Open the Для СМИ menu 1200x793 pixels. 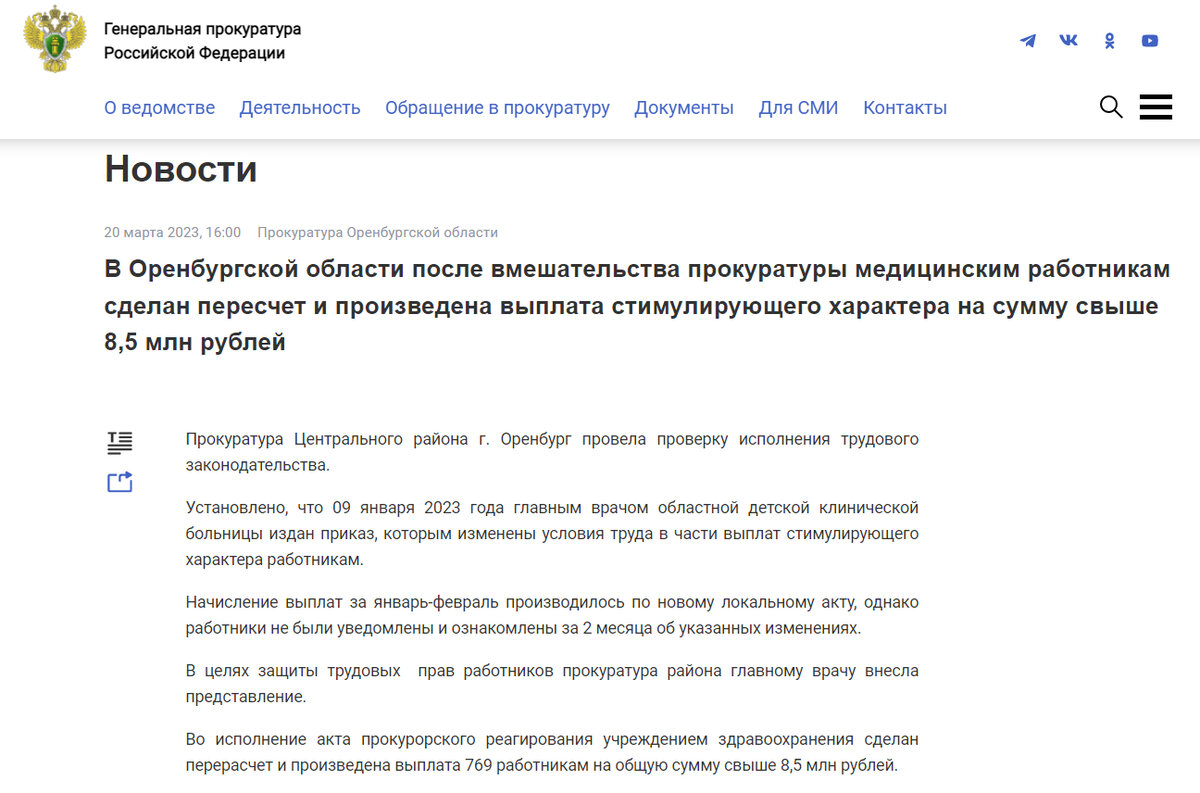(798, 107)
